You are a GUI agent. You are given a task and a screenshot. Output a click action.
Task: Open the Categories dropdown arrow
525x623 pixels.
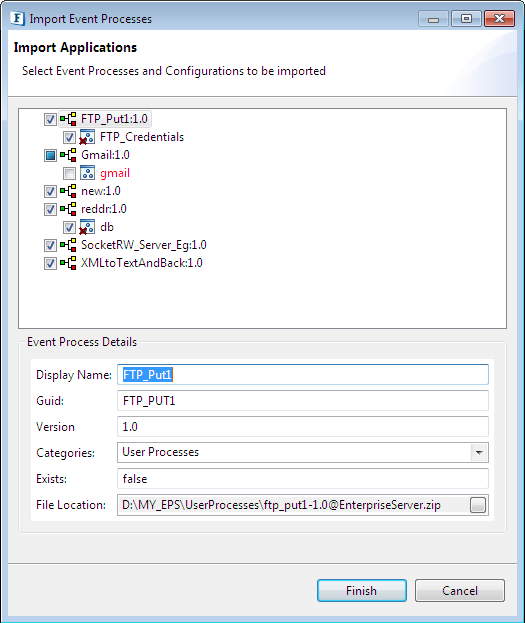[479, 453]
